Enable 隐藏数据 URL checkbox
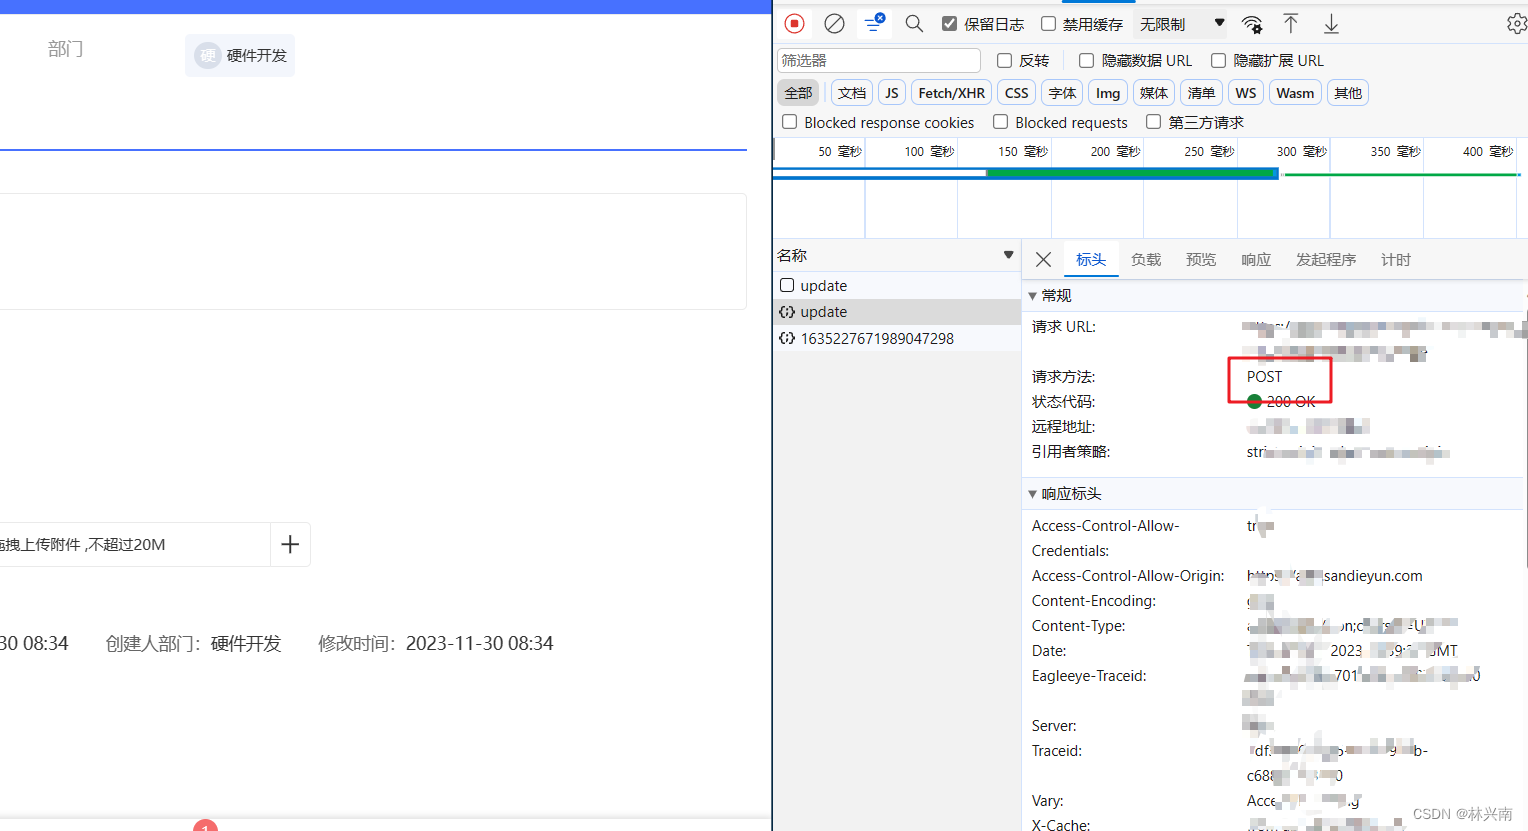1528x831 pixels. point(1086,60)
